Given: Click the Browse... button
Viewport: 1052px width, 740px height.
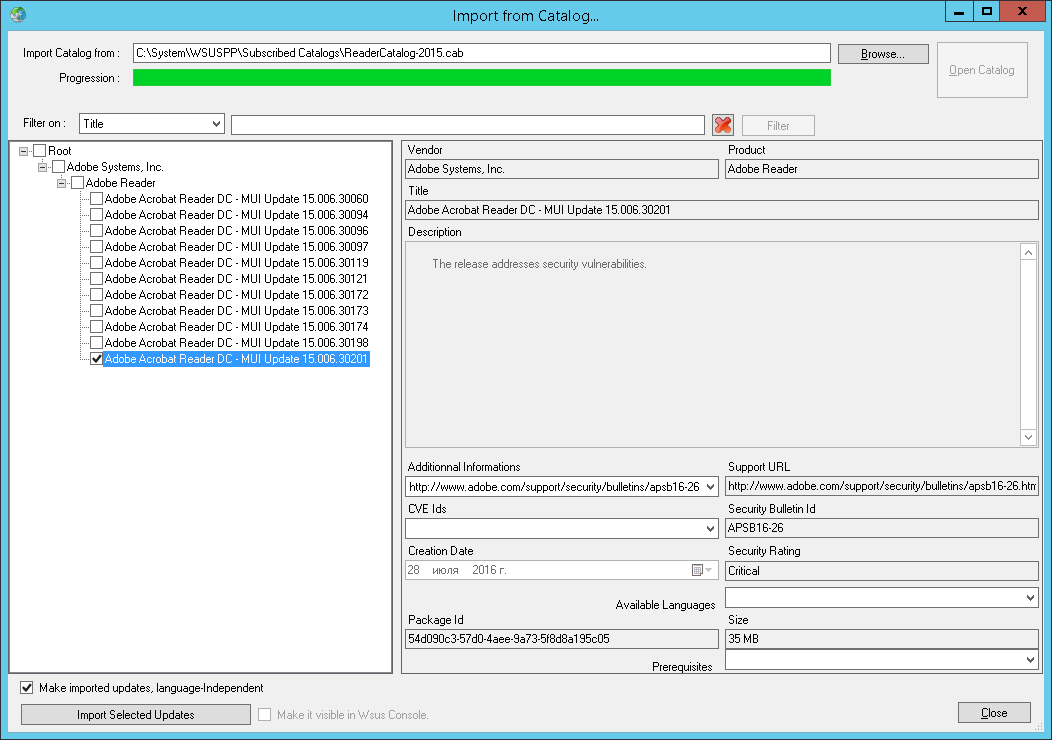Looking at the screenshot, I should click(x=883, y=54).
